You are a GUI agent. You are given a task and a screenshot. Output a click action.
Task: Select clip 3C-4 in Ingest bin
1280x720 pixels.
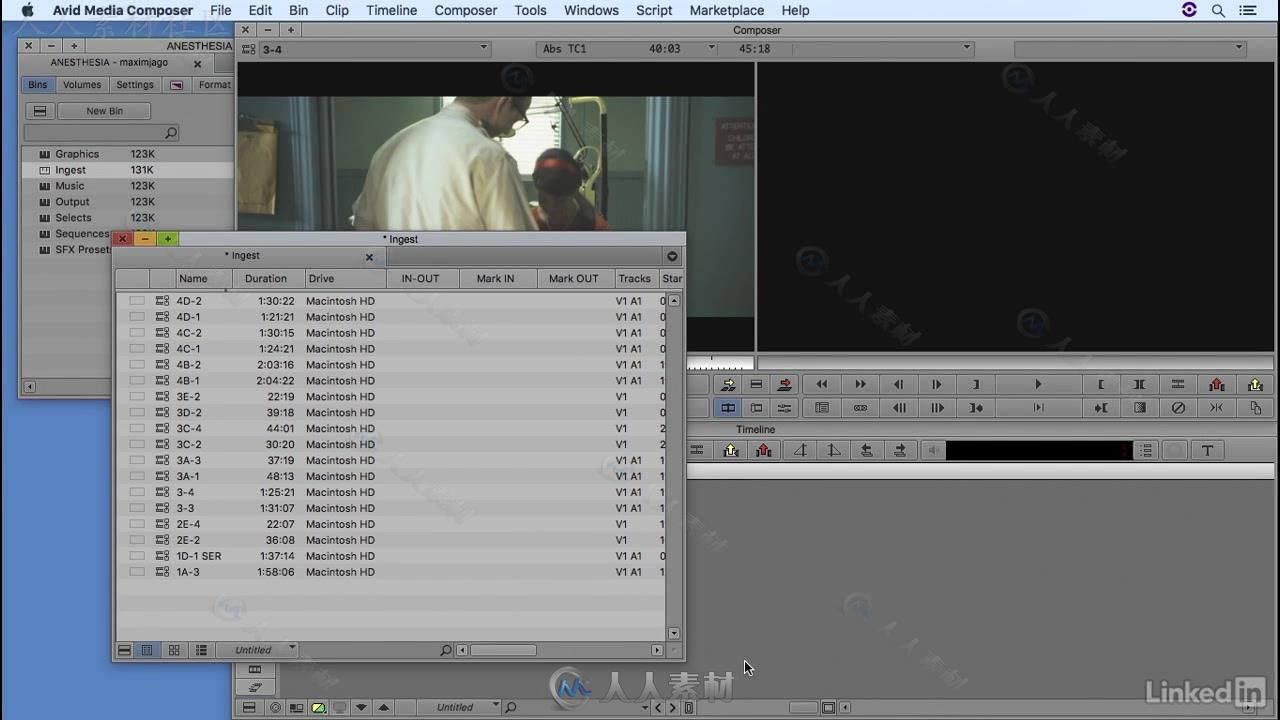coord(188,428)
